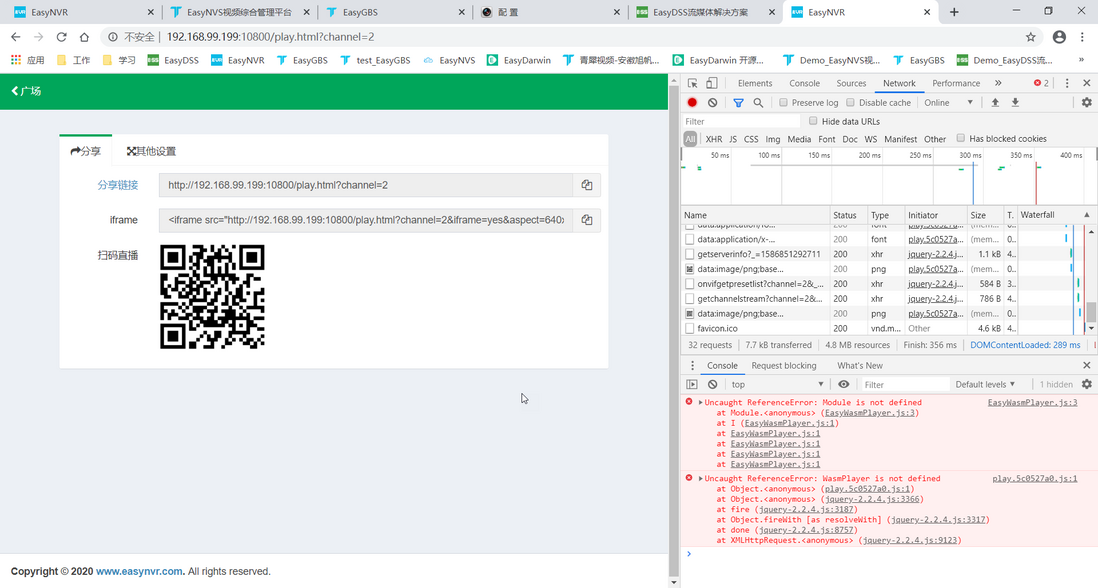The height and width of the screenshot is (588, 1098).
Task: Open the Console settings gear icon
Action: [1087, 384]
